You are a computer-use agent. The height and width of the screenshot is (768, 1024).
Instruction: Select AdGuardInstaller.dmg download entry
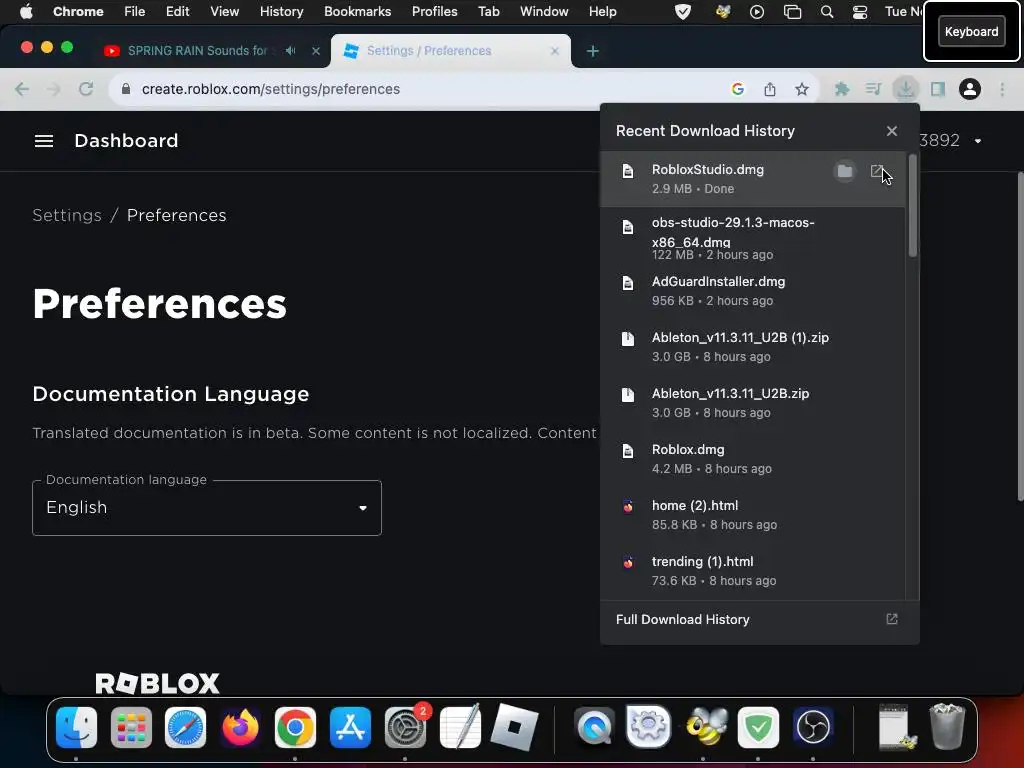[x=752, y=291]
